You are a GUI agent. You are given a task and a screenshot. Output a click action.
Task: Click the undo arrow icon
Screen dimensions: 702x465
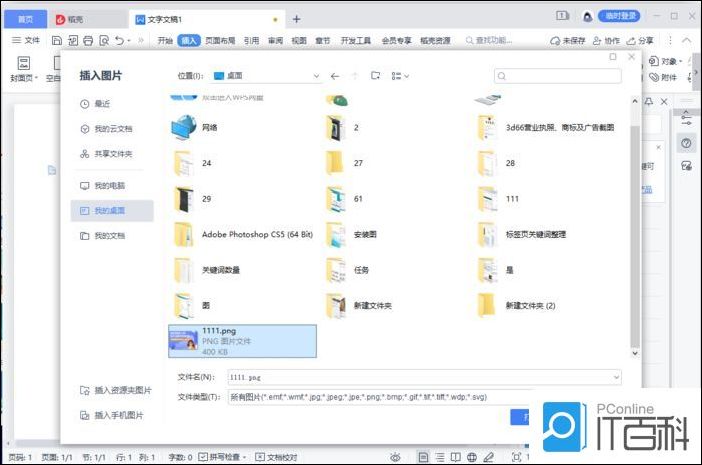click(x=119, y=41)
